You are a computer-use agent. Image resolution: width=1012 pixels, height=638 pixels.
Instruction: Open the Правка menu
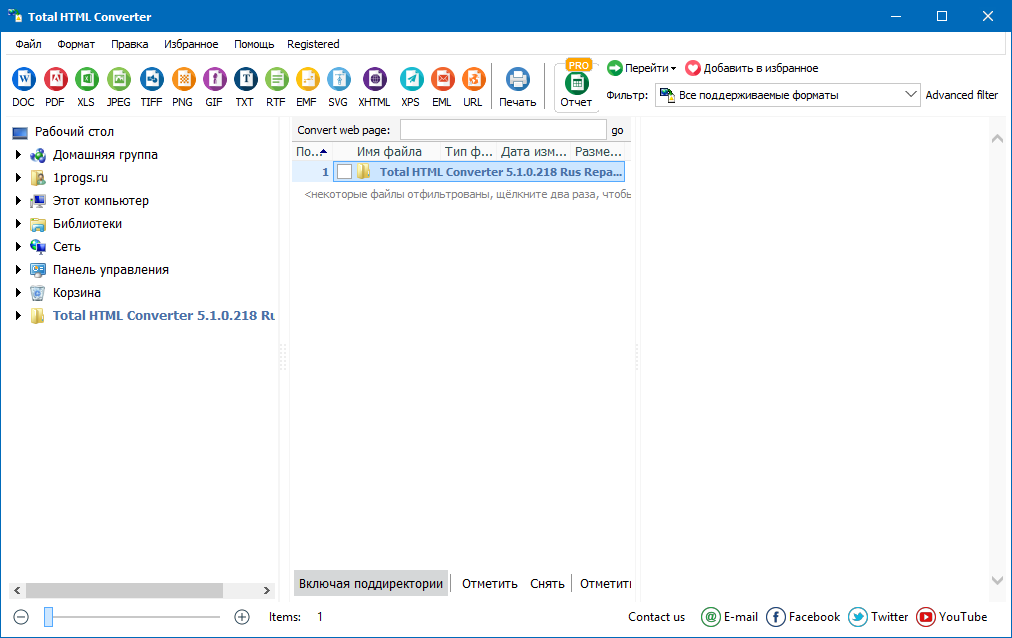[130, 44]
